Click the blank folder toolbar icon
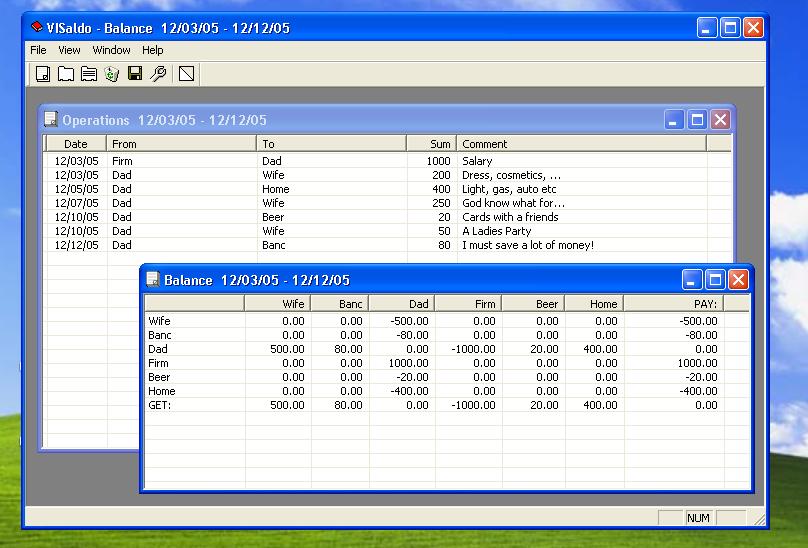This screenshot has width=808, height=548. tap(66, 74)
